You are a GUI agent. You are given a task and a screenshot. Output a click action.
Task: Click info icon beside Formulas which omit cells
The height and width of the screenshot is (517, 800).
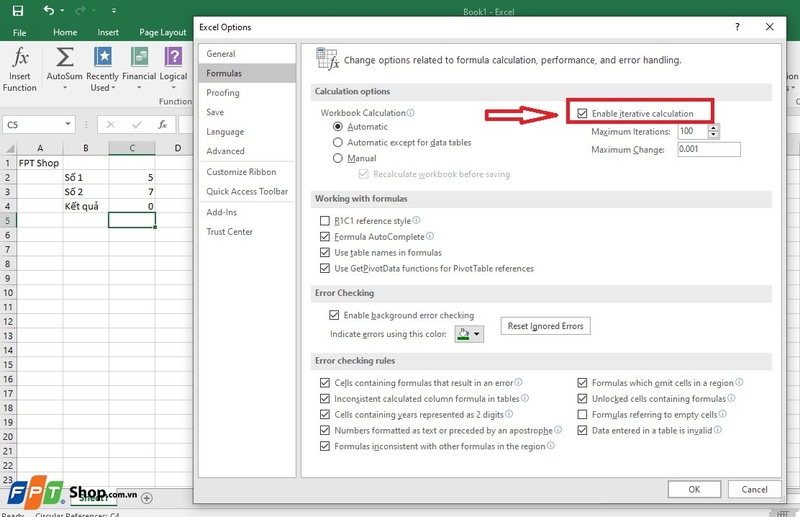(x=739, y=382)
